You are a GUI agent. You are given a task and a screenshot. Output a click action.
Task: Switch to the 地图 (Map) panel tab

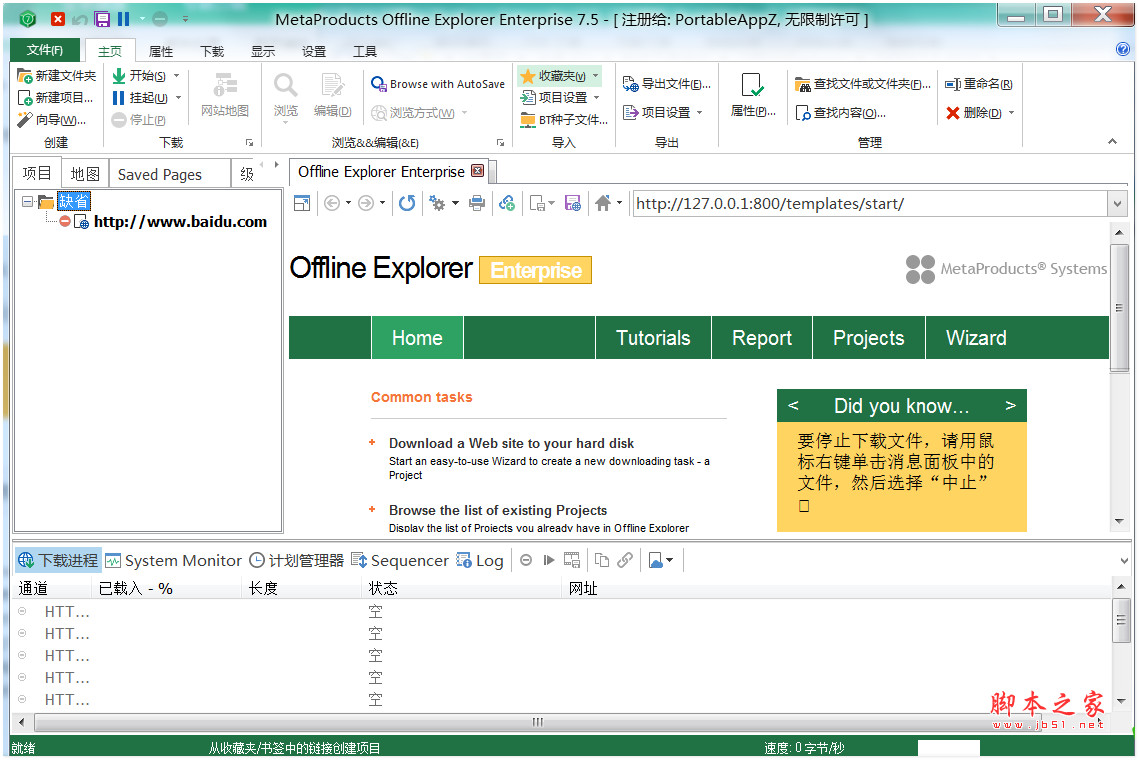pyautogui.click(x=85, y=174)
